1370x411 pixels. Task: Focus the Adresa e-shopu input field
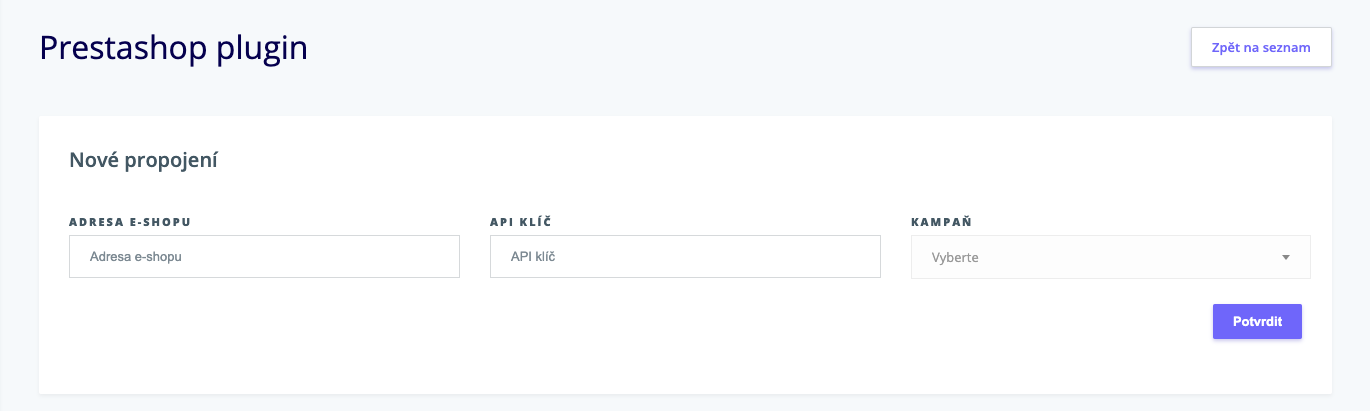(264, 257)
